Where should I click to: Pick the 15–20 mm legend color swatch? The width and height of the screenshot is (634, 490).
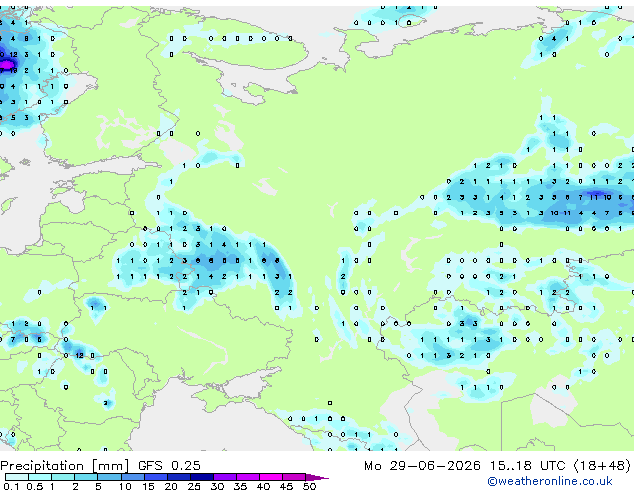tap(155, 477)
